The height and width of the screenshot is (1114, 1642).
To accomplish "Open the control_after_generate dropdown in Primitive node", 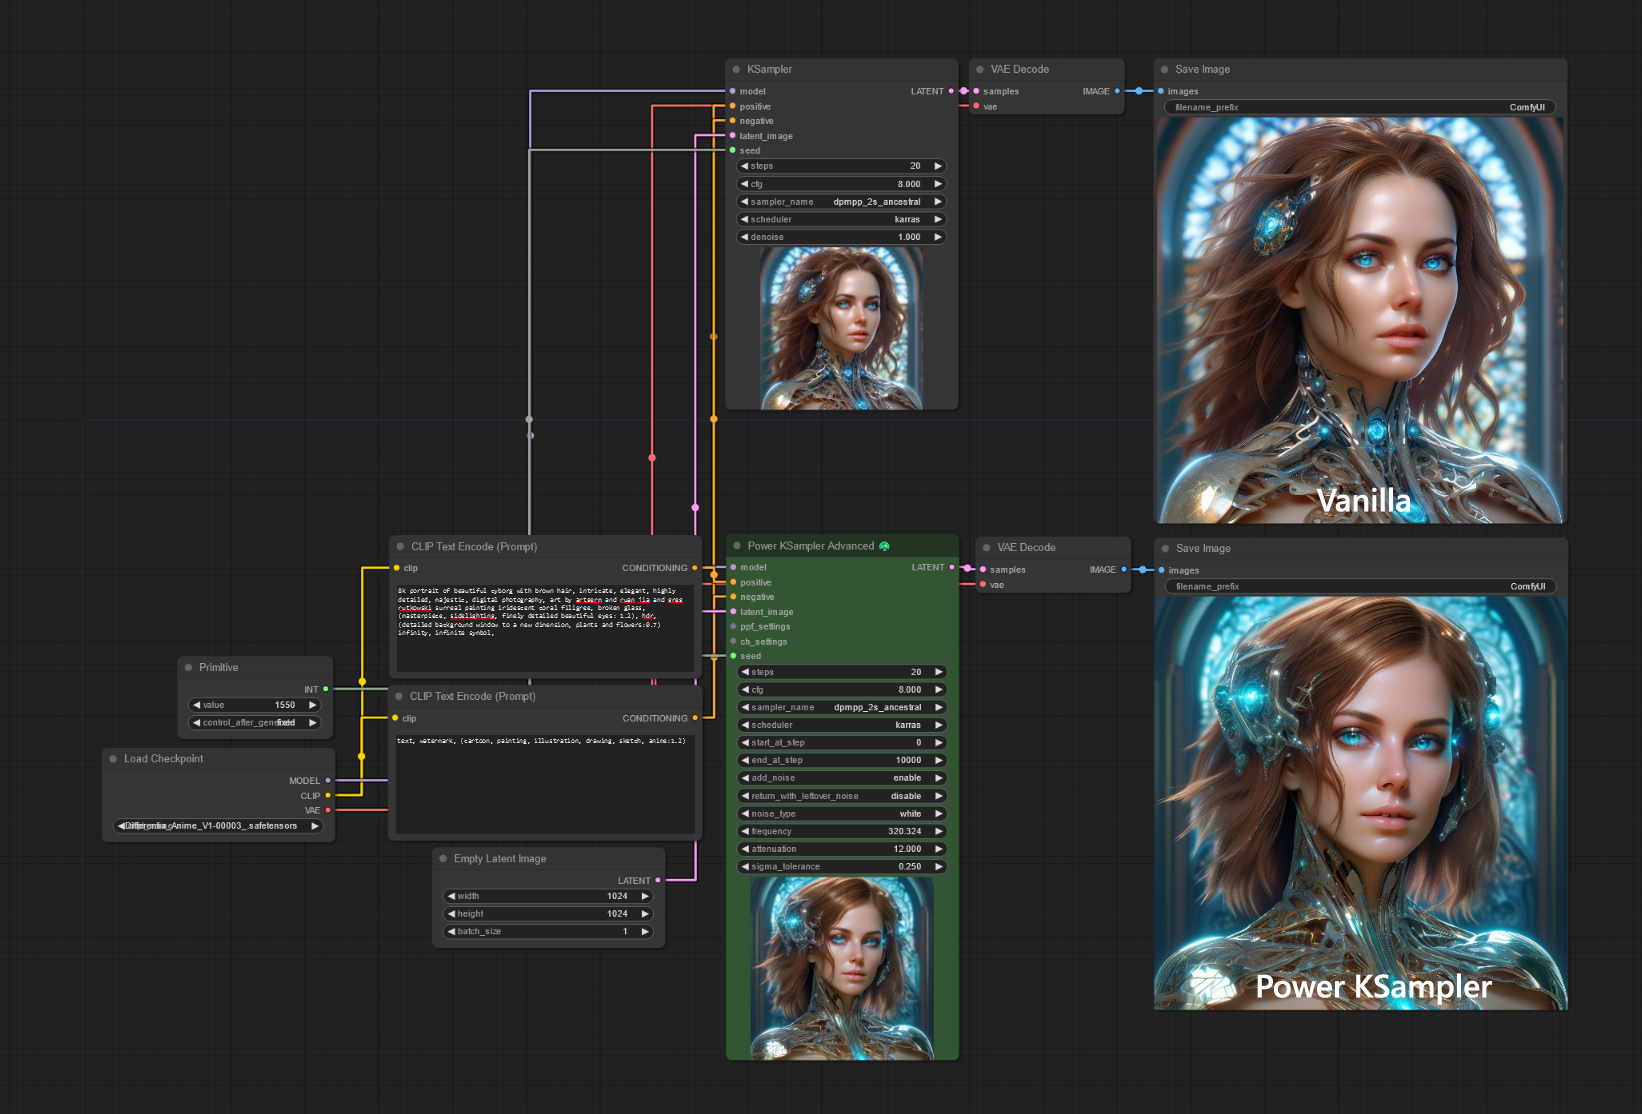I will coord(254,723).
